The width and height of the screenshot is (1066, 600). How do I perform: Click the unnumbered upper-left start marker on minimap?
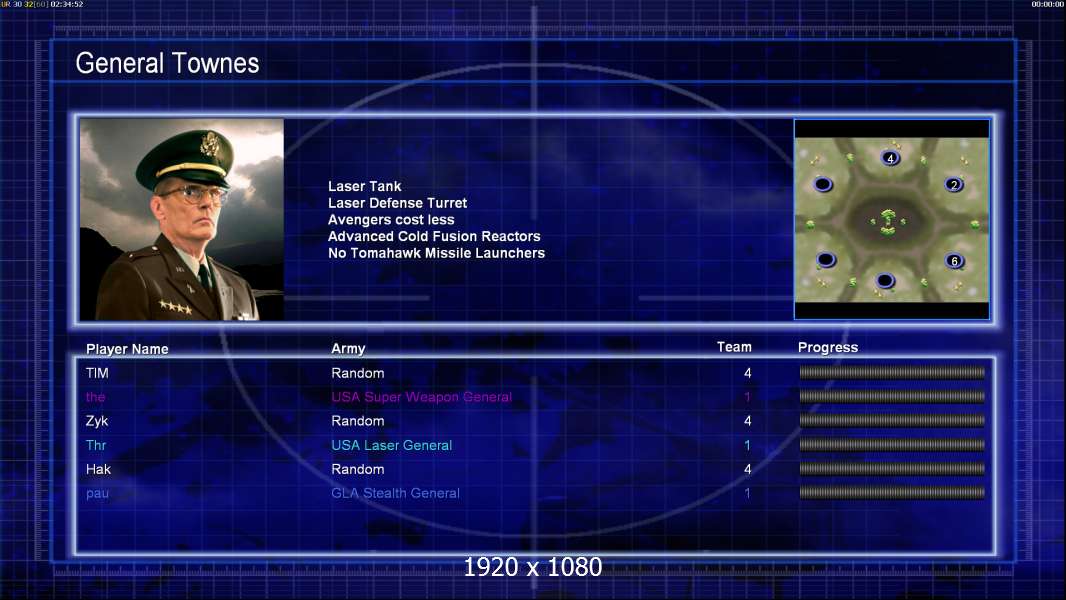click(823, 184)
